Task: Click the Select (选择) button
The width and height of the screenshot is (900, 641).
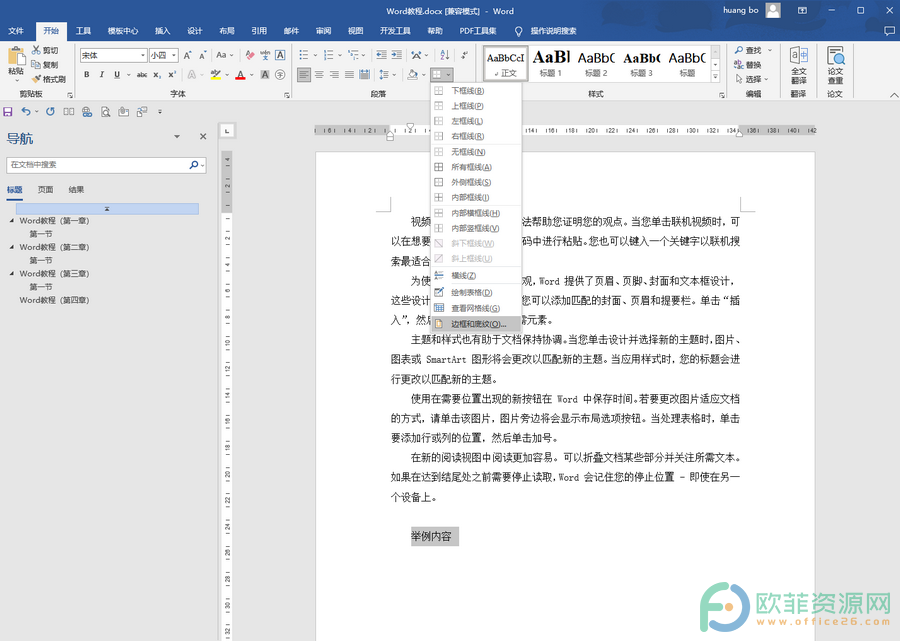Action: point(752,79)
